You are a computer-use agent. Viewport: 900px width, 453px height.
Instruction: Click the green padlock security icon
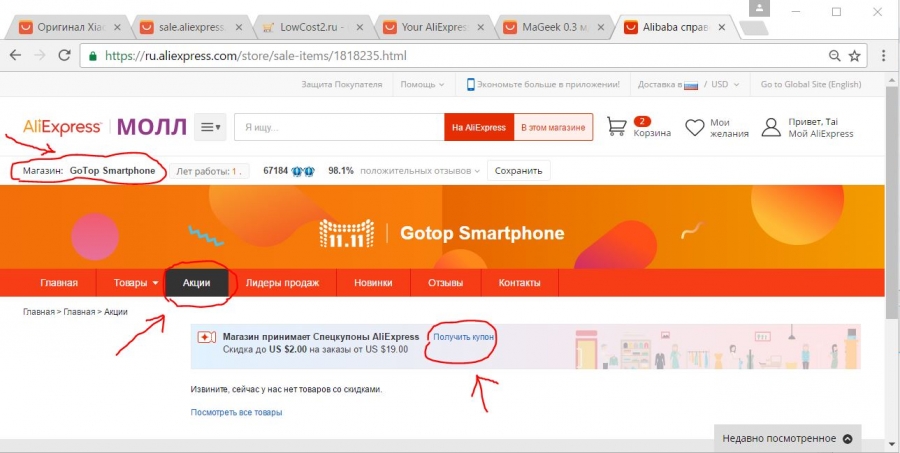[92, 56]
